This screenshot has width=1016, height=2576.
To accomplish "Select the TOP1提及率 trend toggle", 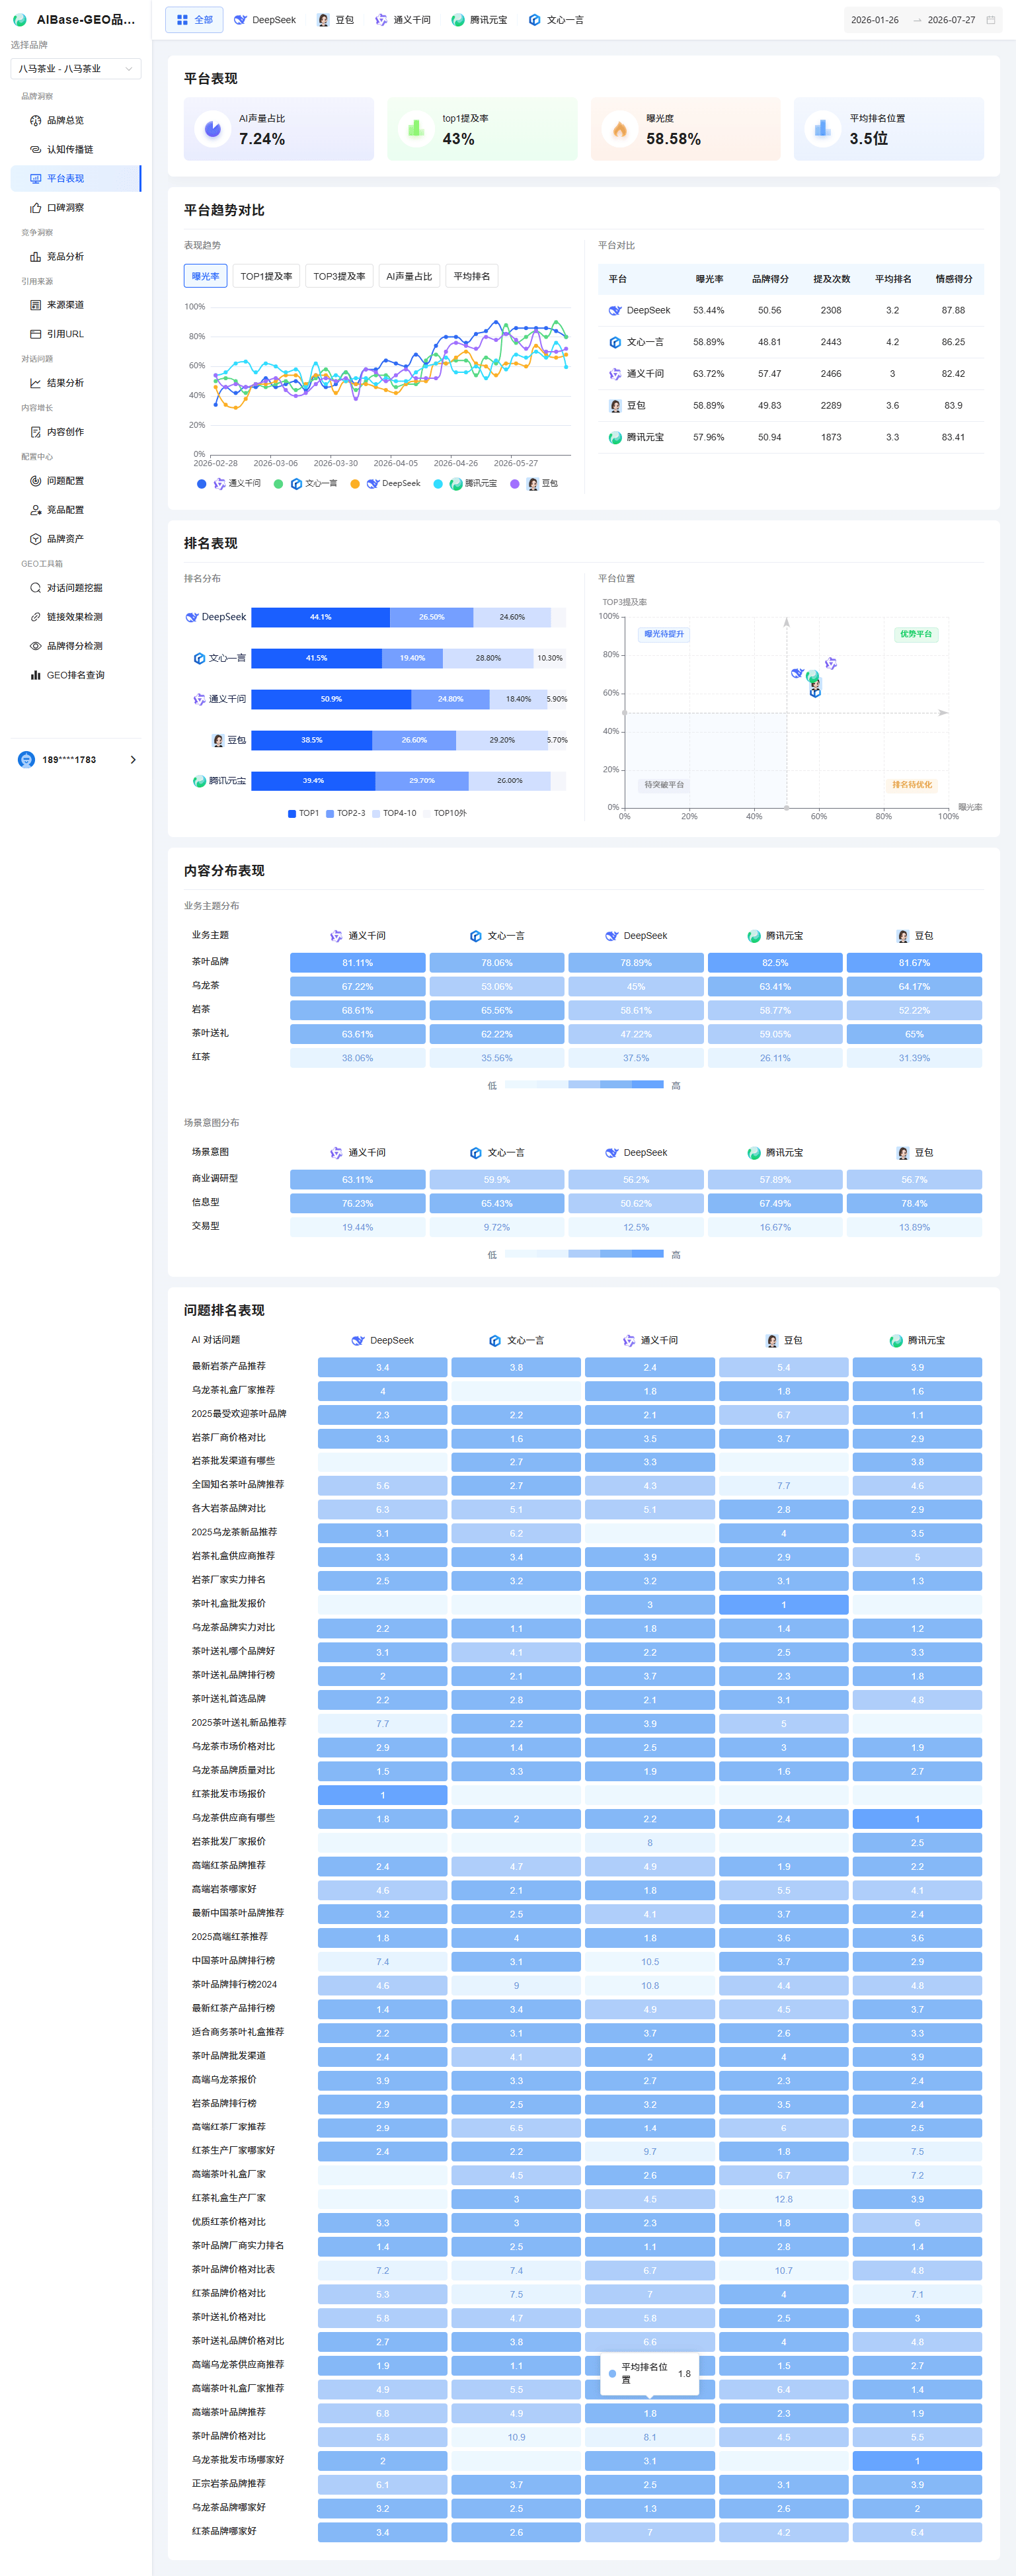I will click(x=266, y=276).
